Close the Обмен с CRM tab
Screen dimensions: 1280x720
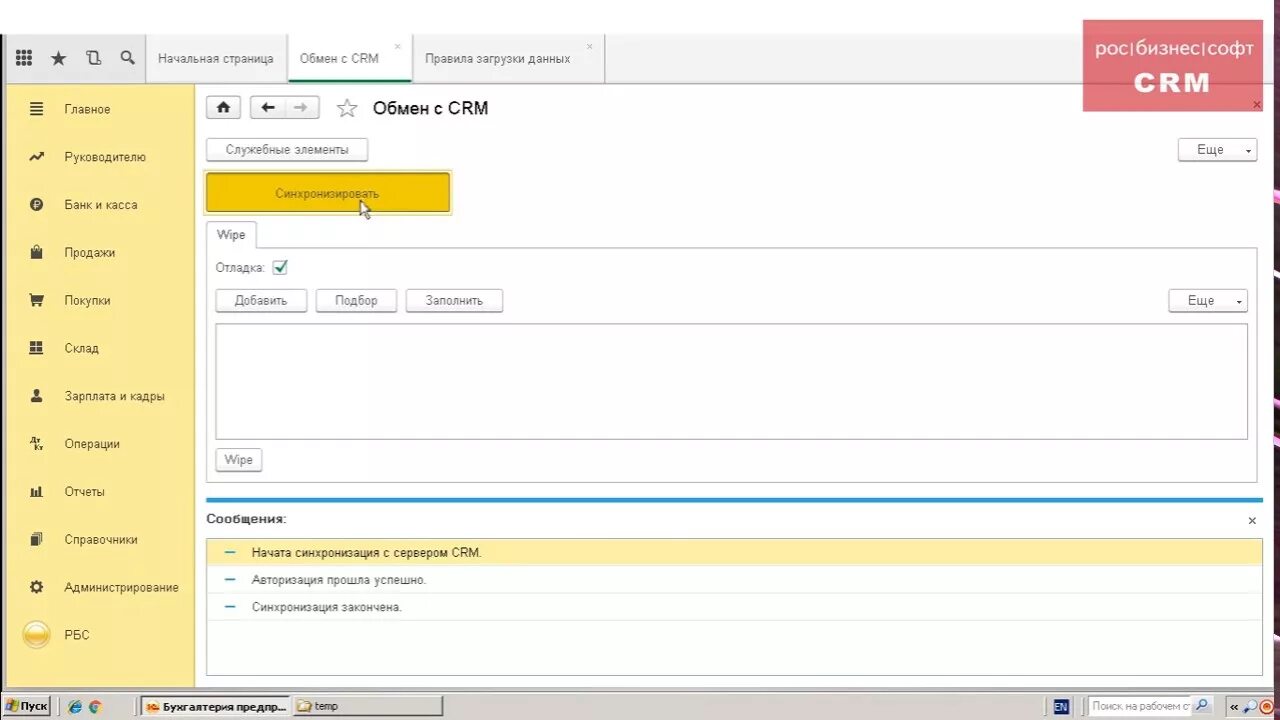point(398,46)
